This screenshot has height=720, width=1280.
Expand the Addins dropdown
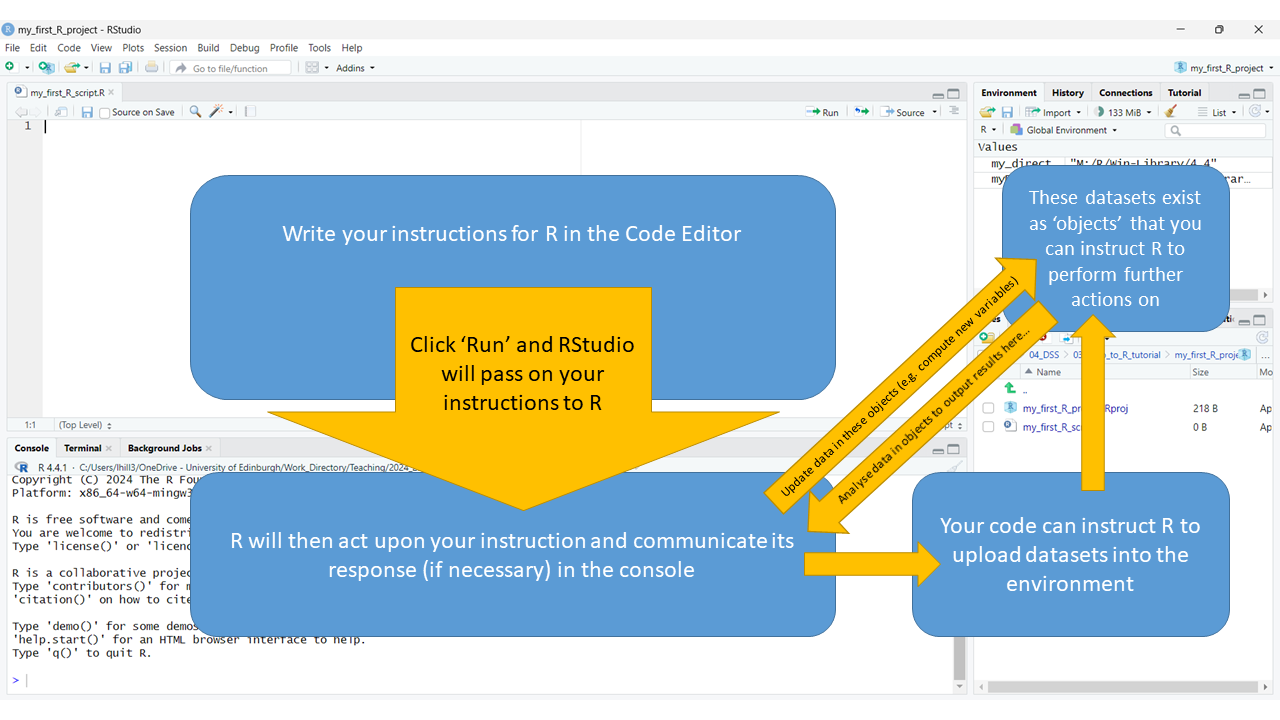pos(355,68)
